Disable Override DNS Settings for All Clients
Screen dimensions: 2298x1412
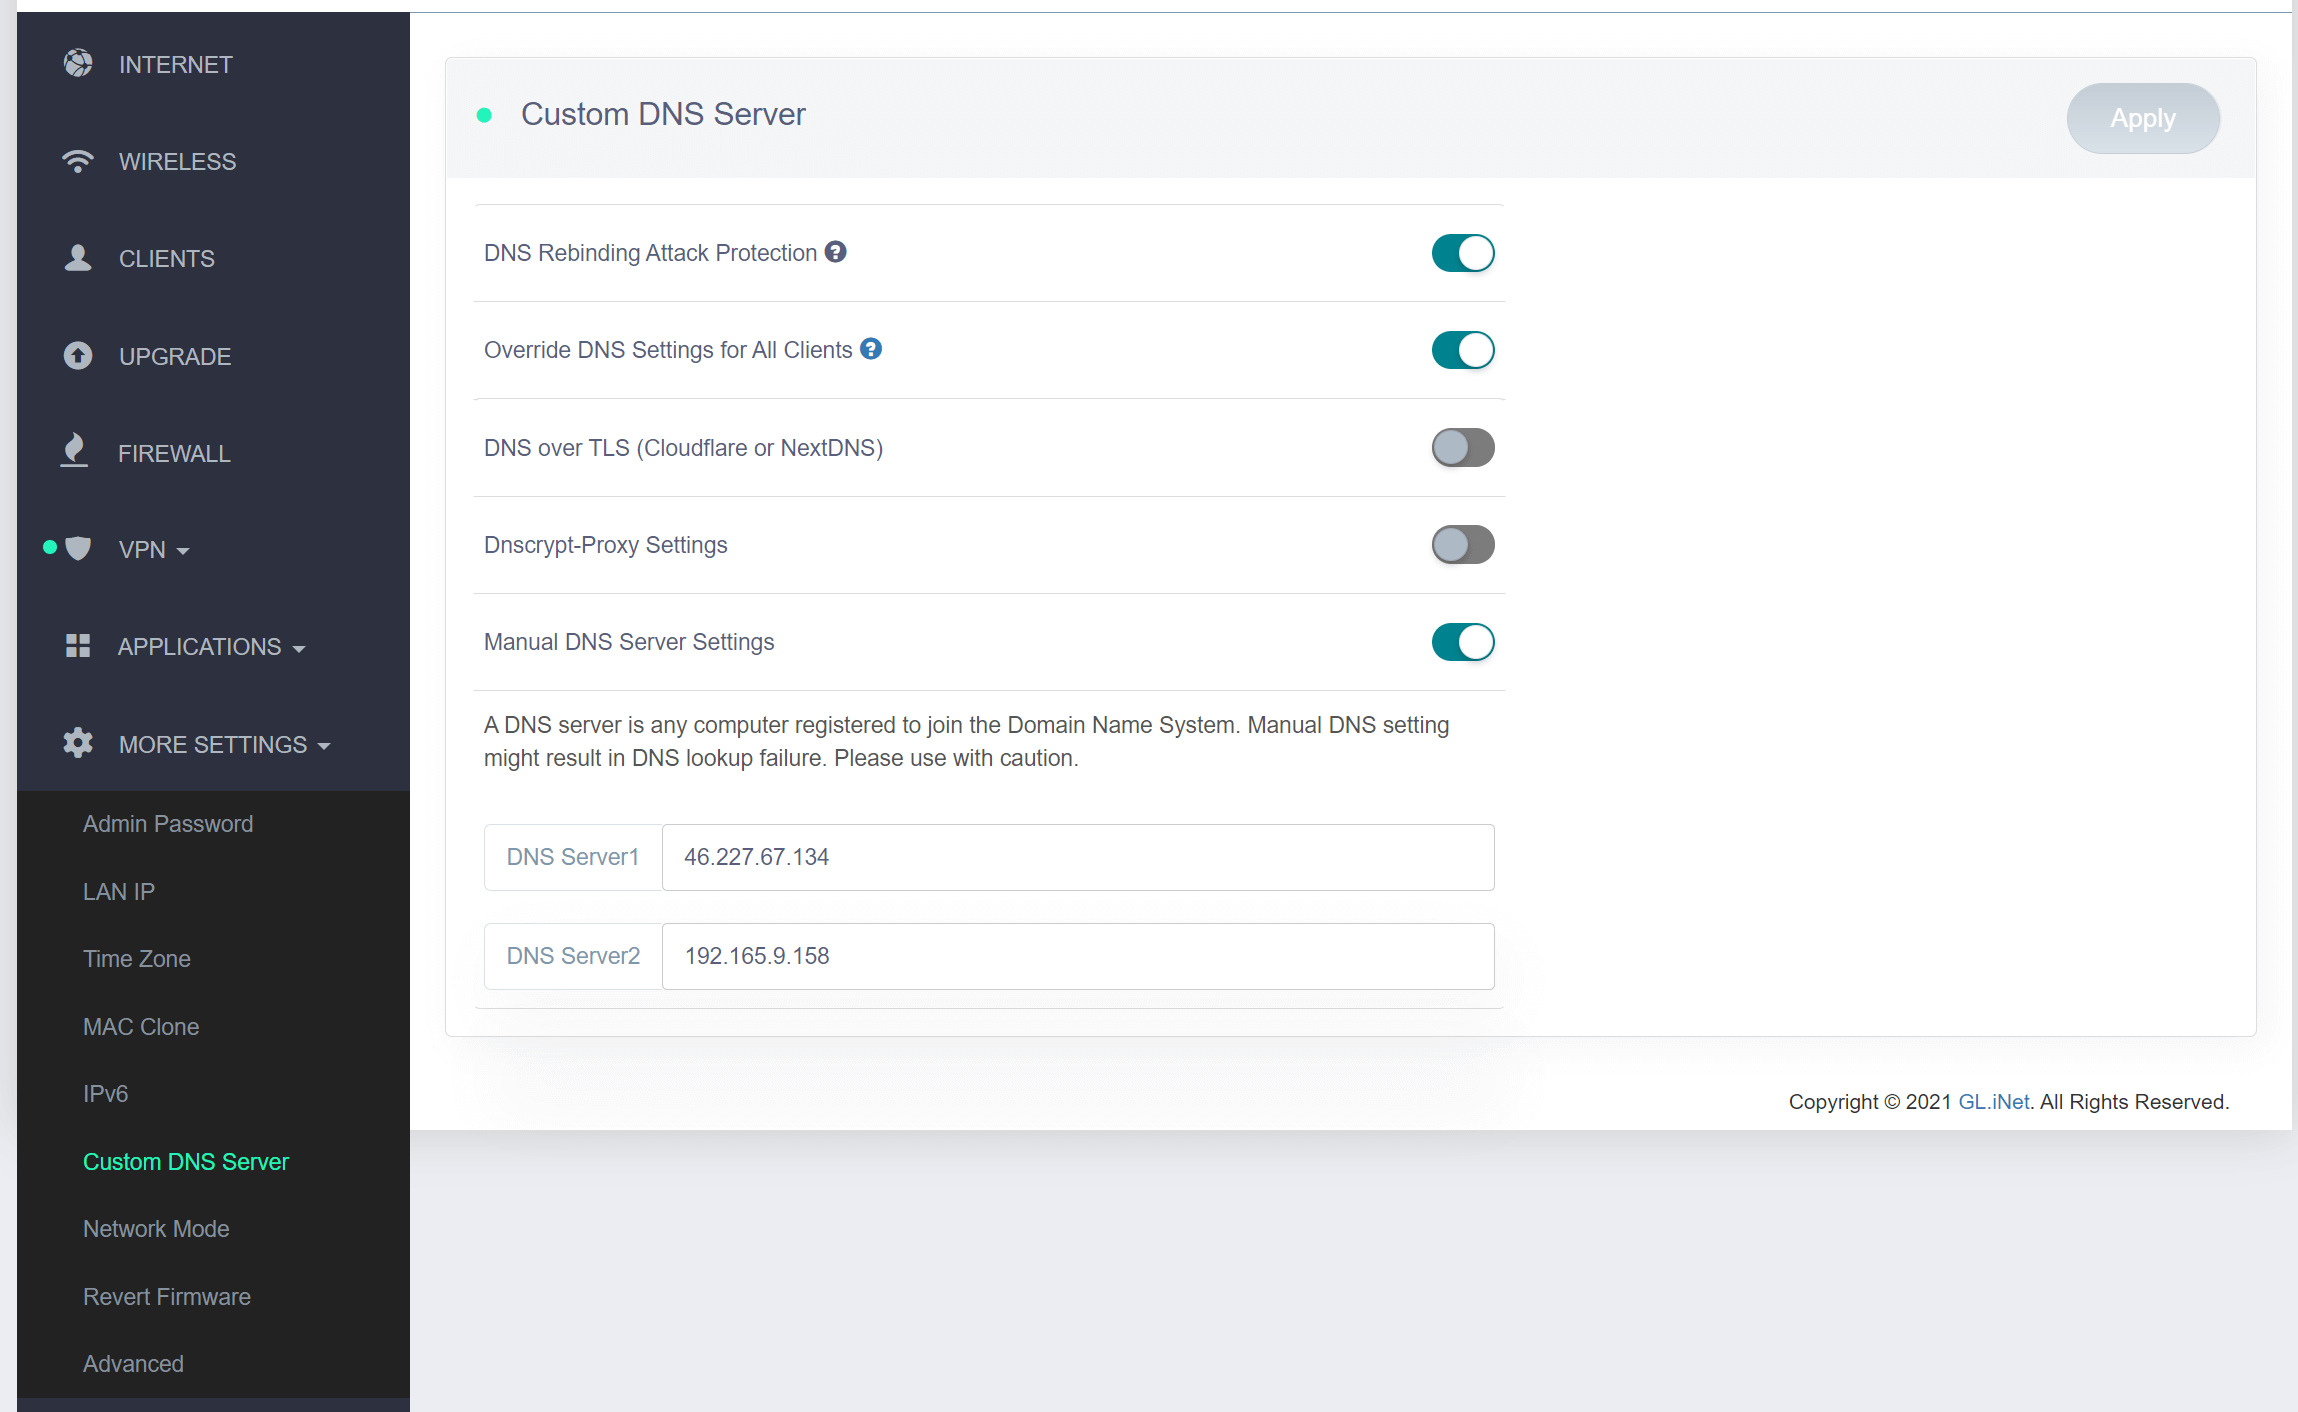coord(1461,350)
